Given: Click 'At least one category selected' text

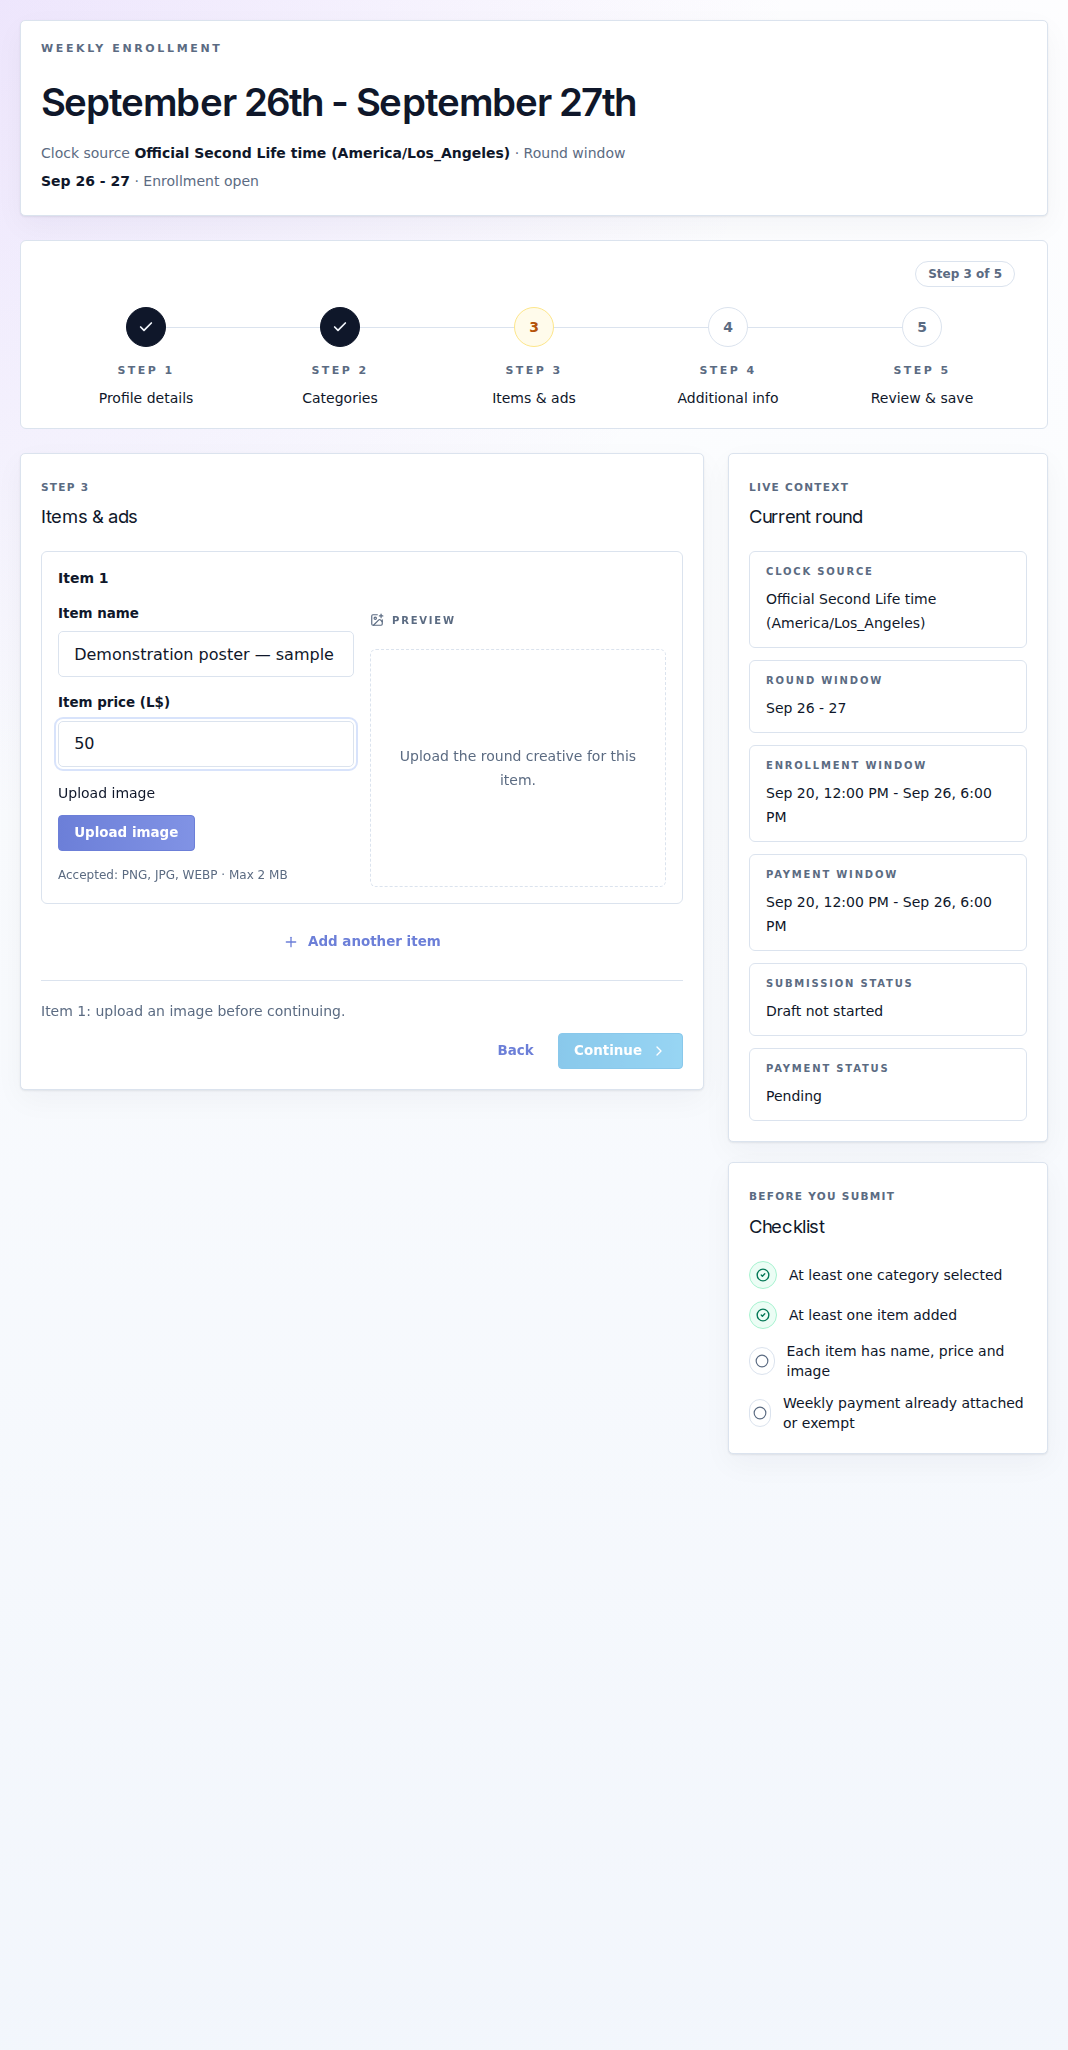Looking at the screenshot, I should click(x=895, y=1275).
